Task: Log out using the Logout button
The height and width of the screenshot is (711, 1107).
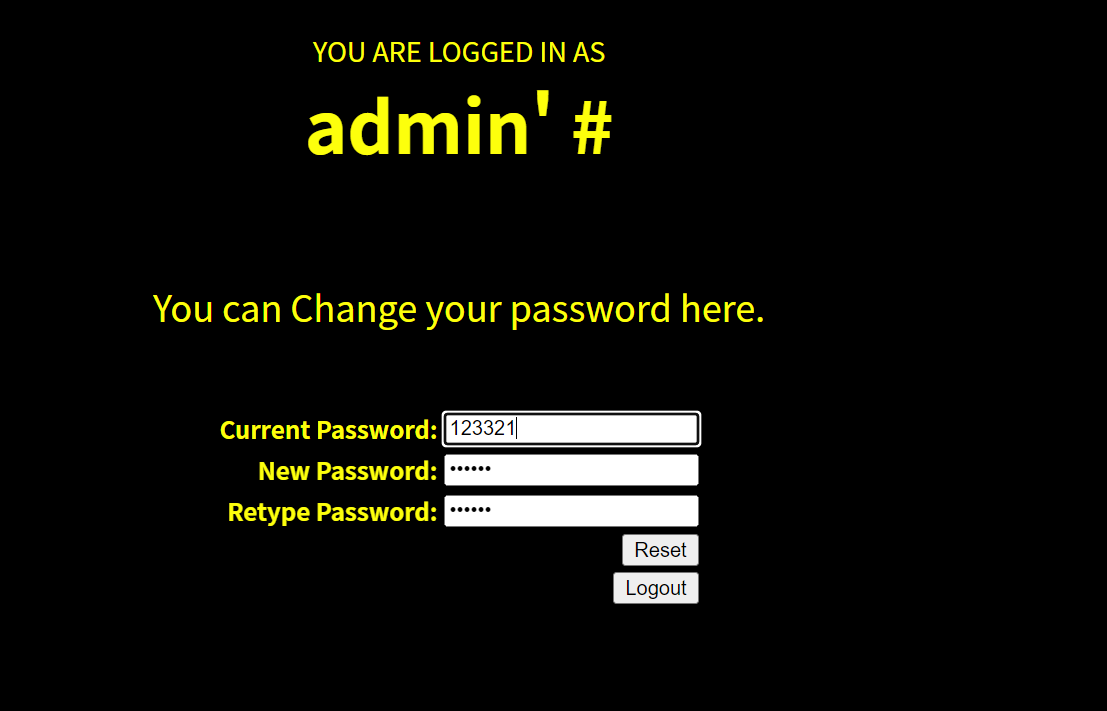Action: click(x=656, y=588)
